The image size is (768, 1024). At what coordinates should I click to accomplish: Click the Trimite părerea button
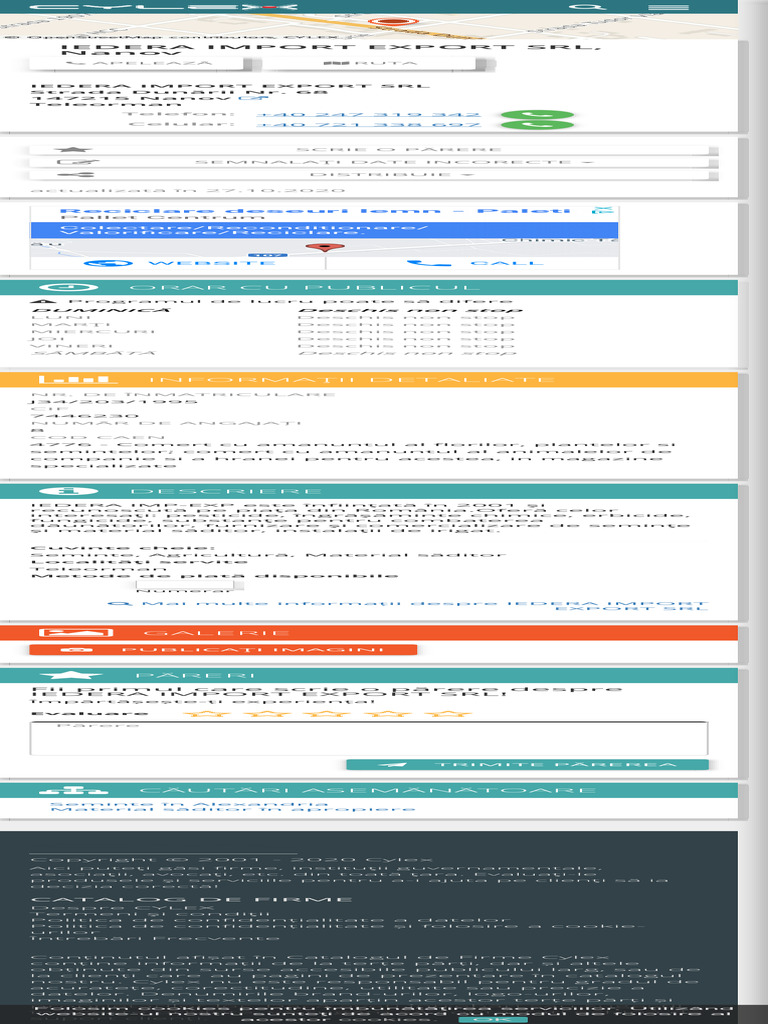pos(527,765)
